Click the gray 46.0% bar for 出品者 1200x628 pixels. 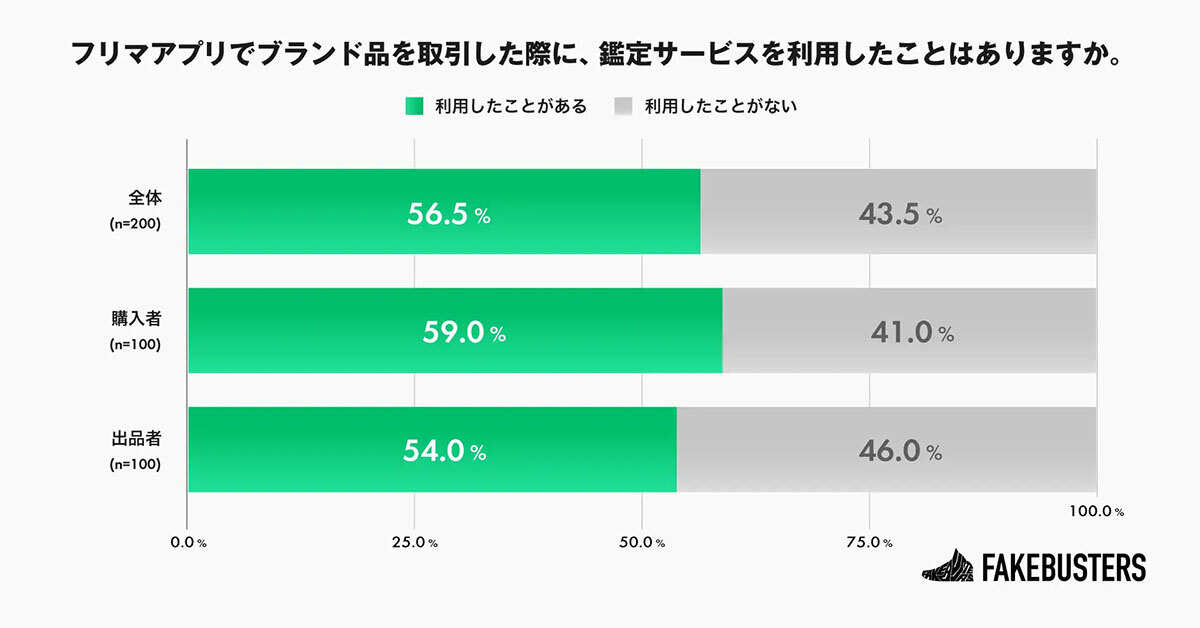(887, 450)
